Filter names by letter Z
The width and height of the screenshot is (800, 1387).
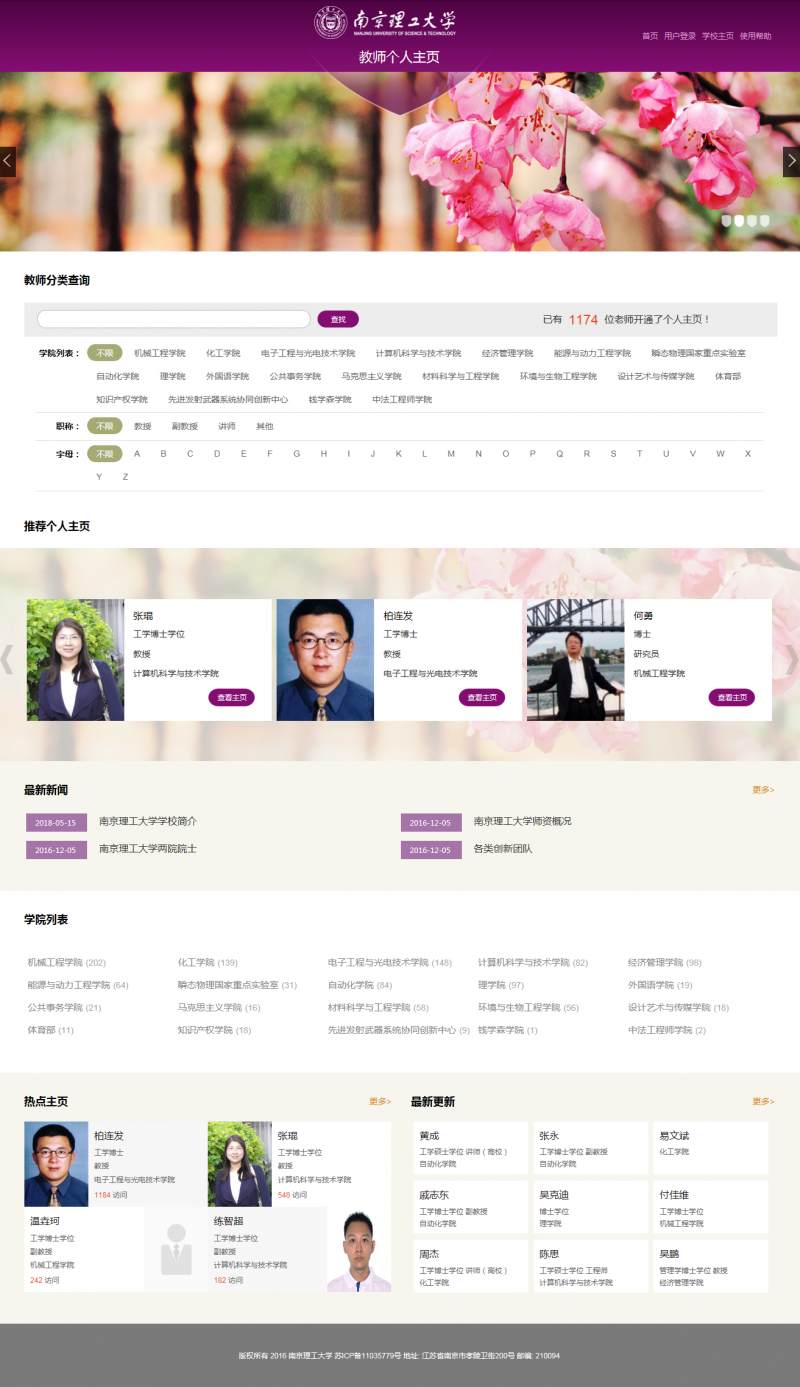coord(125,477)
